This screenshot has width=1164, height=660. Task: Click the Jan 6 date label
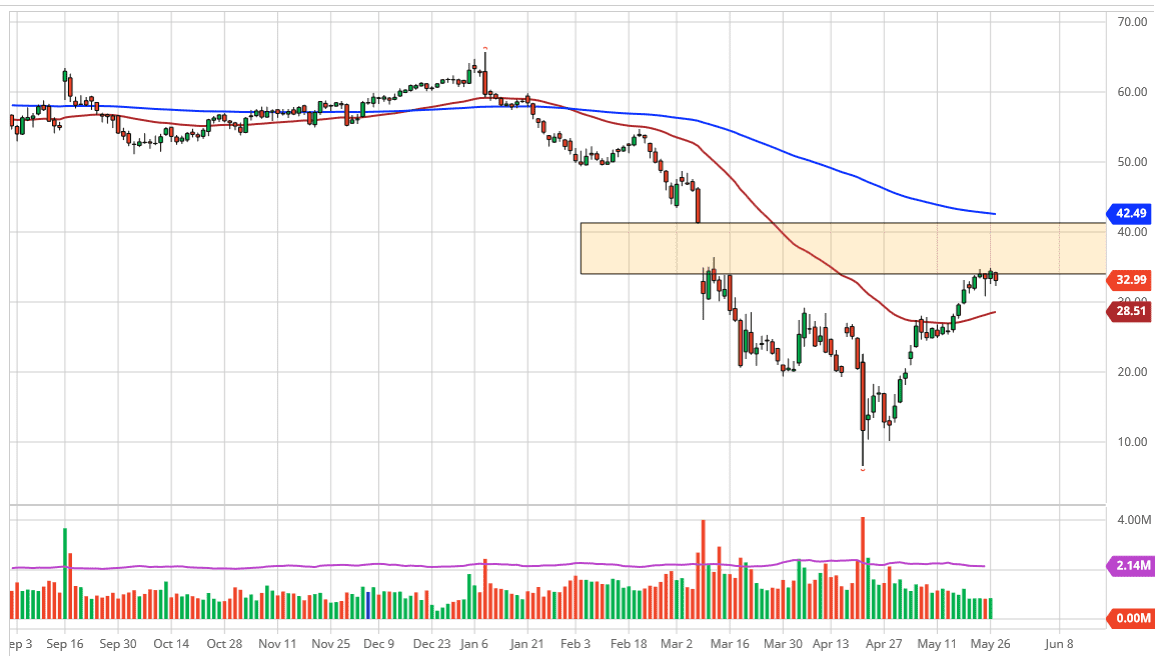tap(473, 644)
